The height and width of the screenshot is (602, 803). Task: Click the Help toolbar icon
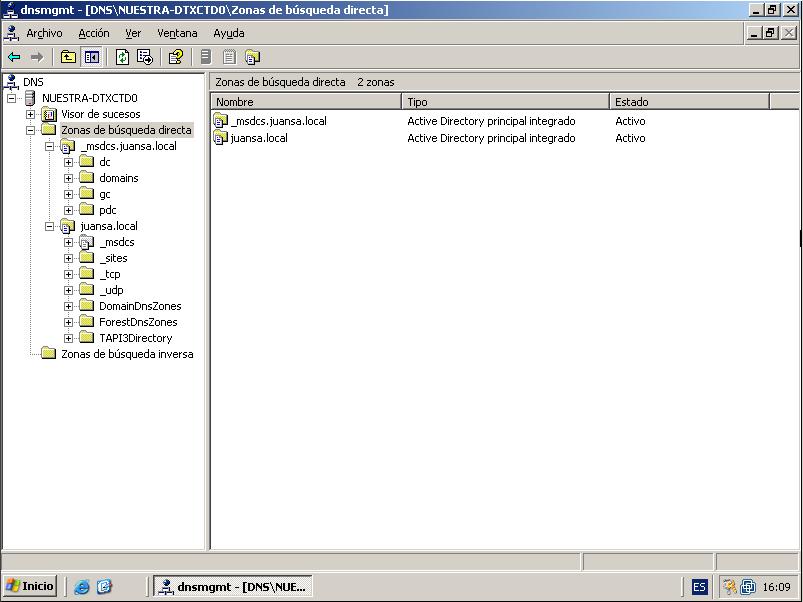tap(176, 57)
